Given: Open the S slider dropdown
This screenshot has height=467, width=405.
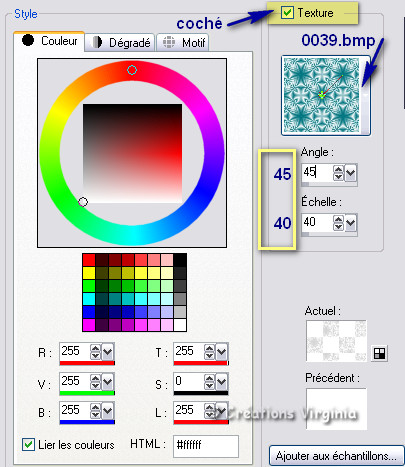Looking at the screenshot, I should [222, 381].
